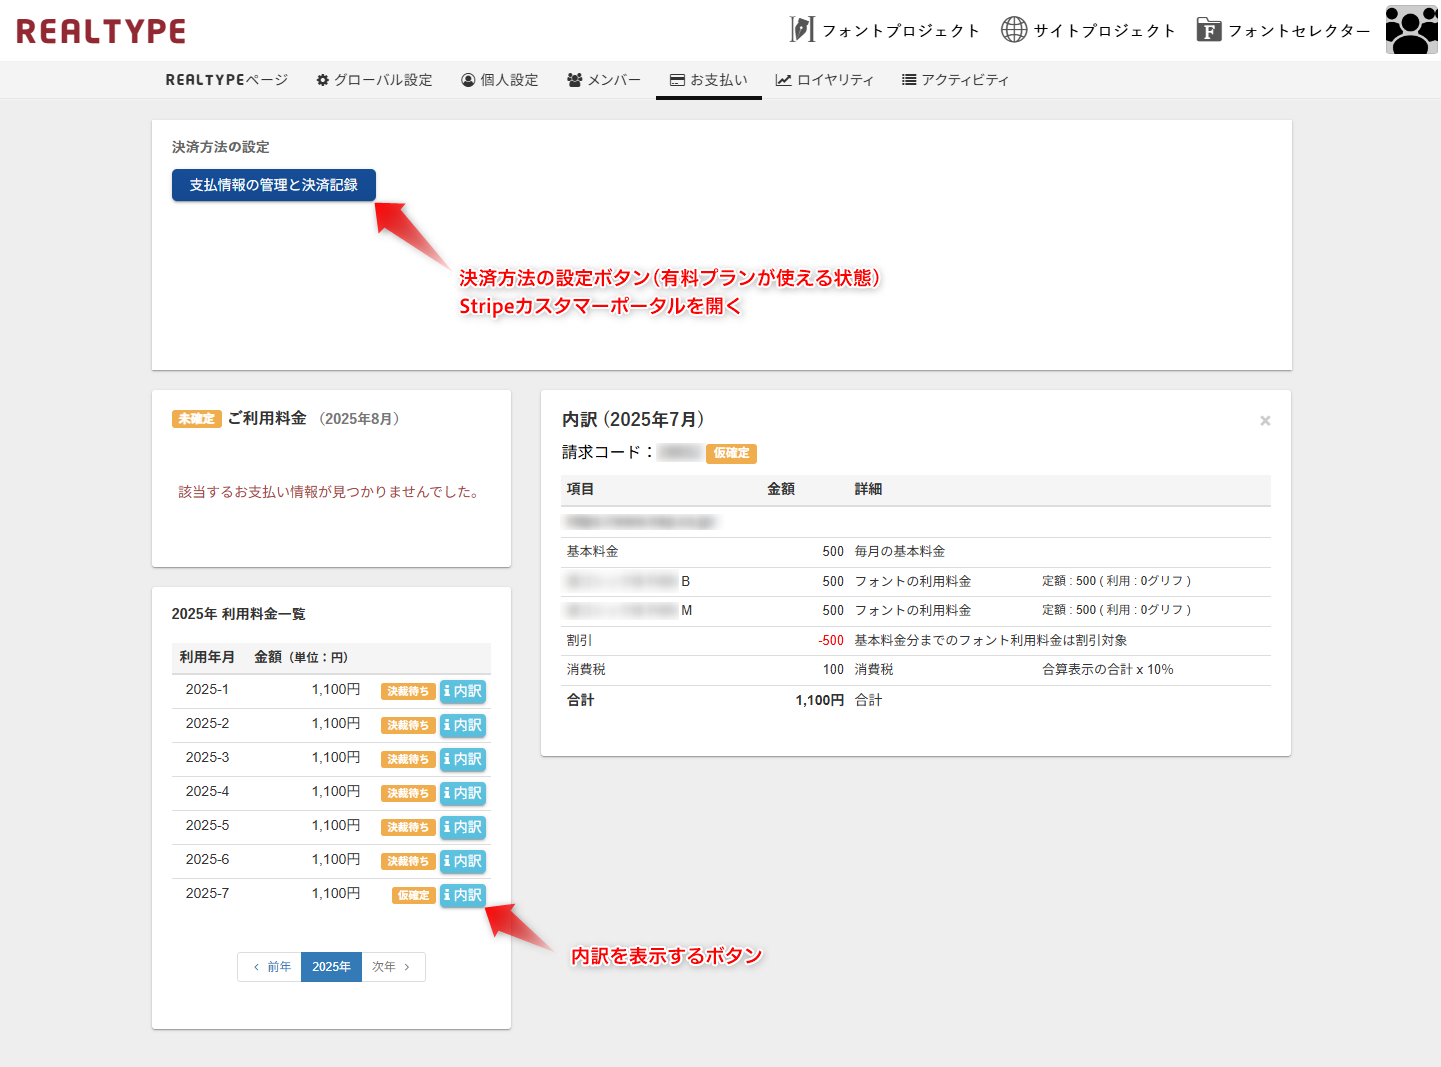Click 決裁待ち badge for 2025-1
The image size is (1441, 1067).
click(408, 692)
